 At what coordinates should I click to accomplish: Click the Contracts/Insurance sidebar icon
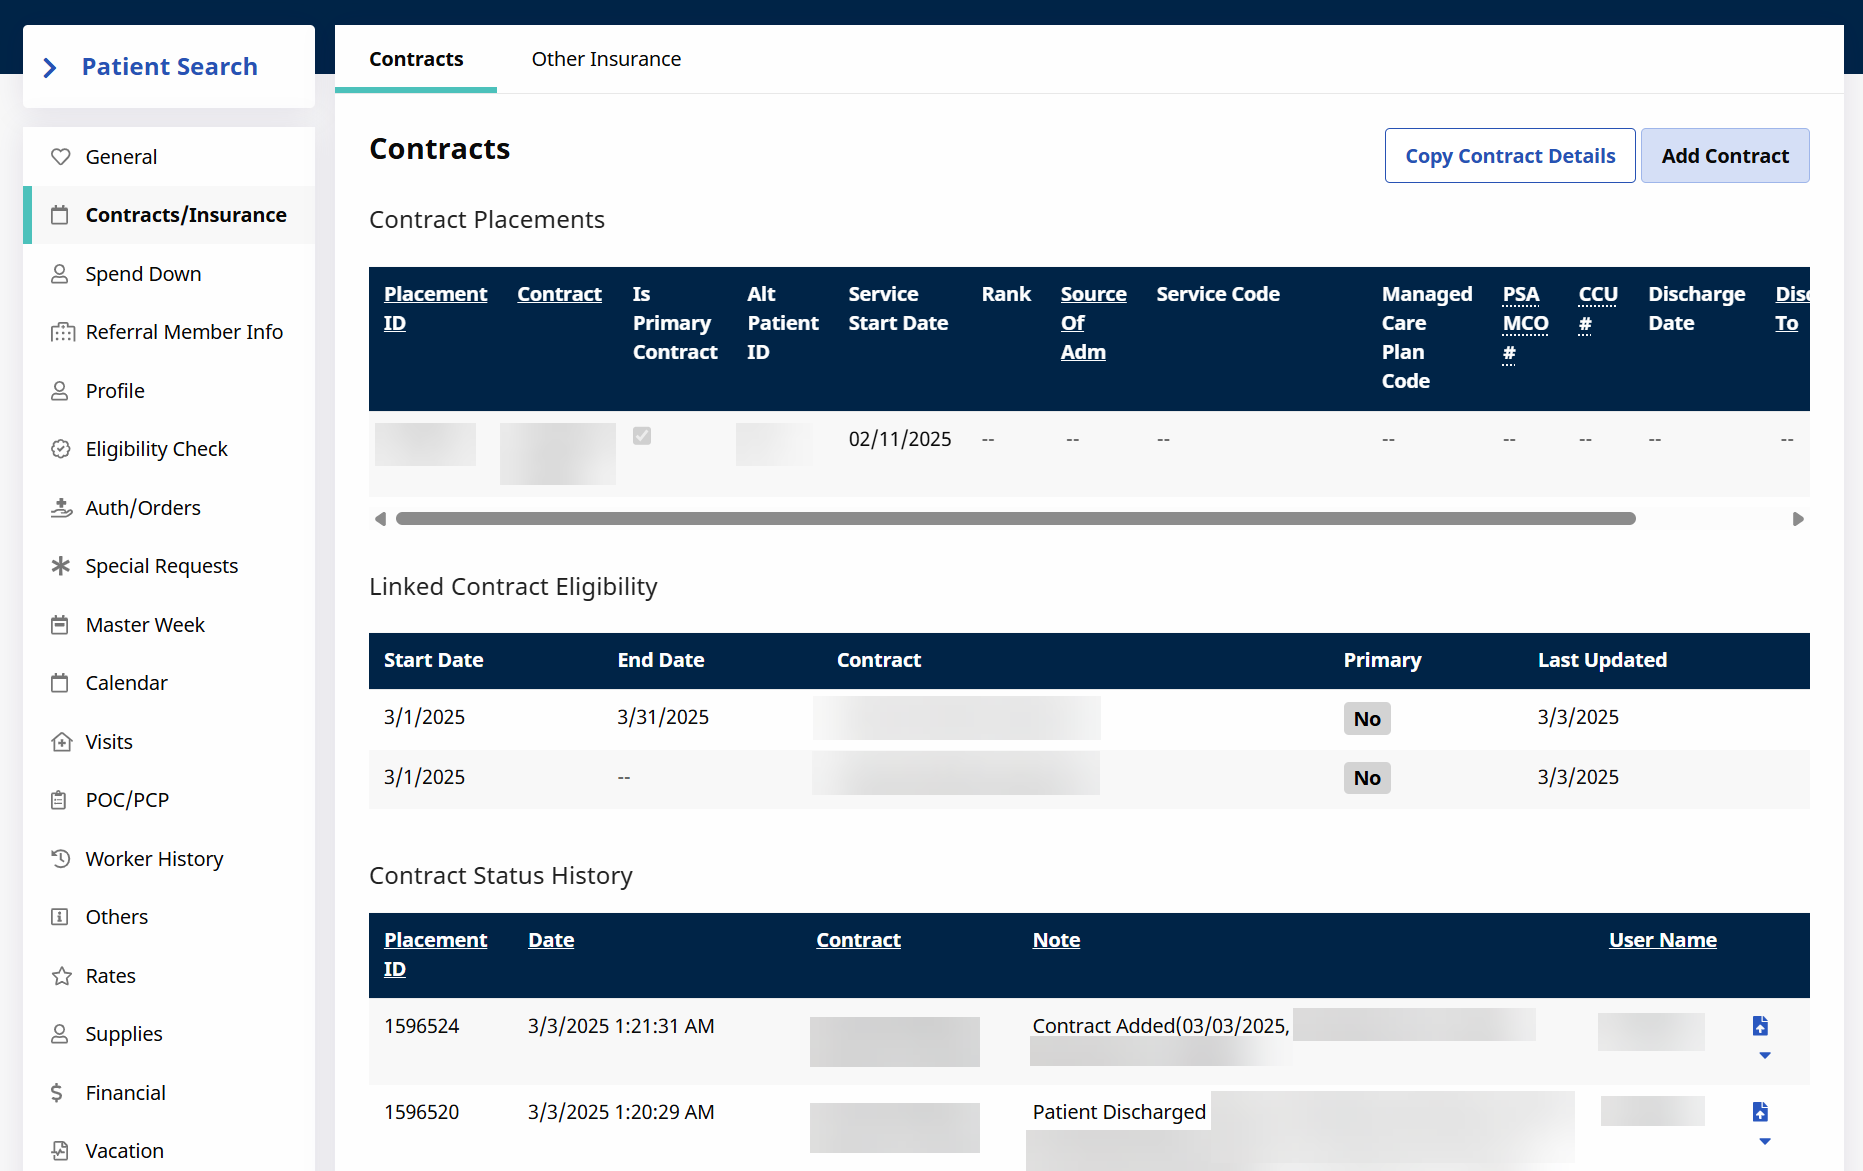tap(60, 215)
